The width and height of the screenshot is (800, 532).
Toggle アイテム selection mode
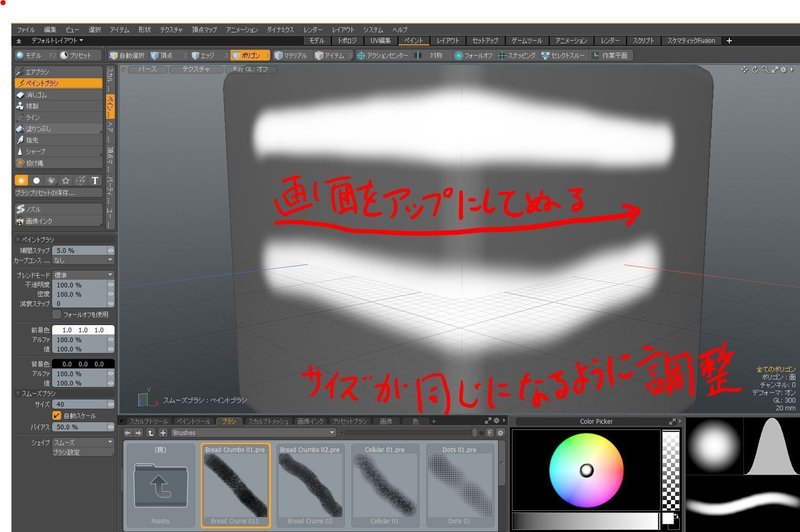coord(330,55)
